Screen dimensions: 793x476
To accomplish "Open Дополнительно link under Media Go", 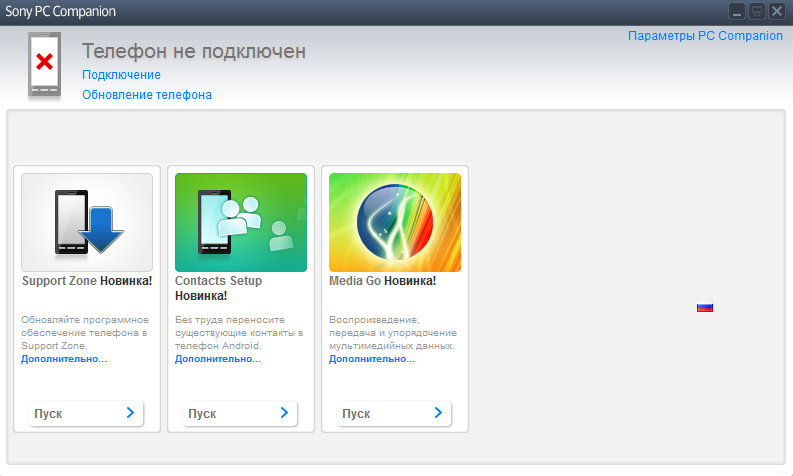I will (x=372, y=359).
